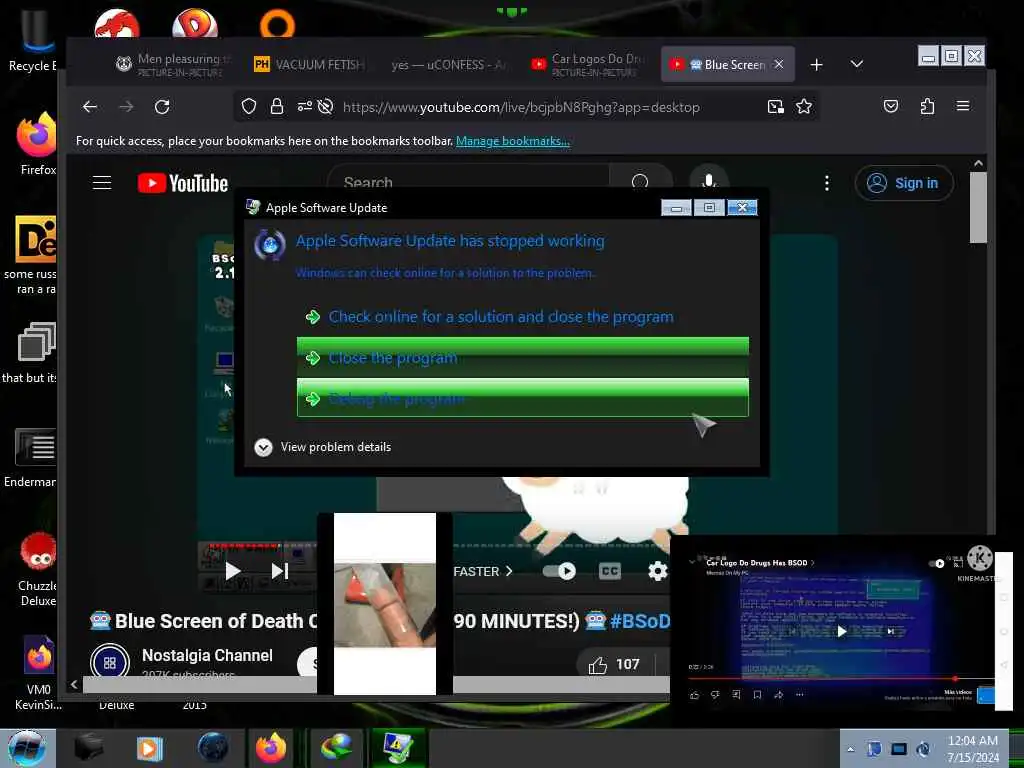
Task: Click the taskbar clock showing 12:04 AM
Action: [x=972, y=748]
